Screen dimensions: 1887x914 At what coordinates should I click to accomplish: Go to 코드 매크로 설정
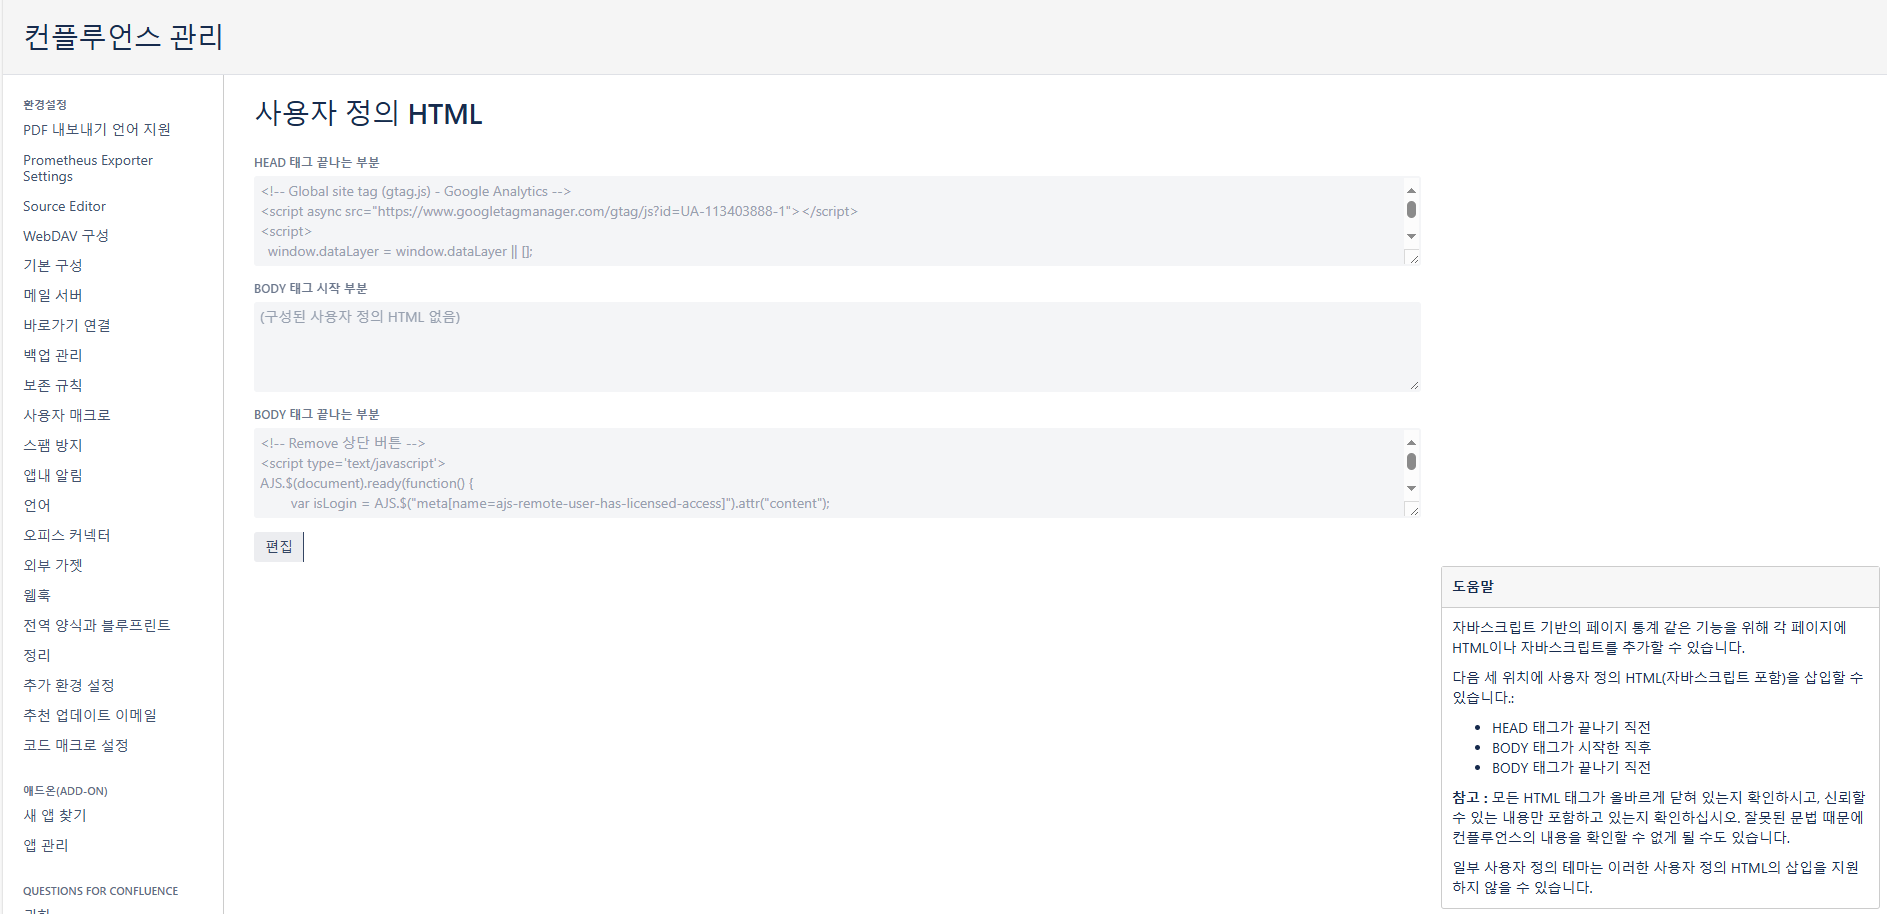pos(76,746)
